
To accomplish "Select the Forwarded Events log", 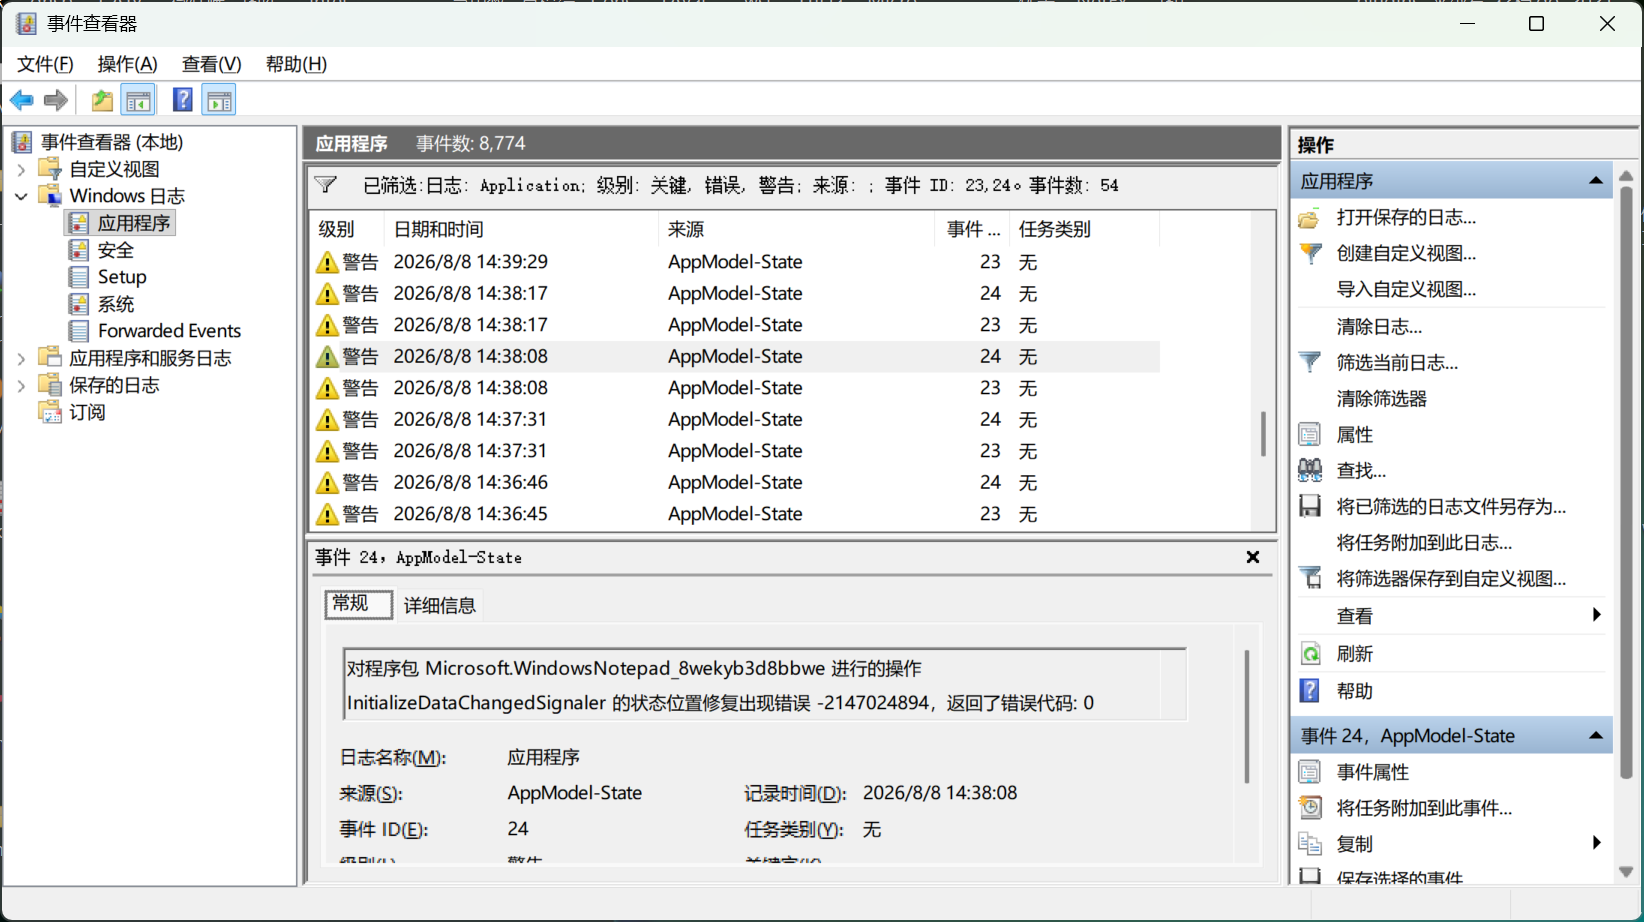I will [x=169, y=331].
